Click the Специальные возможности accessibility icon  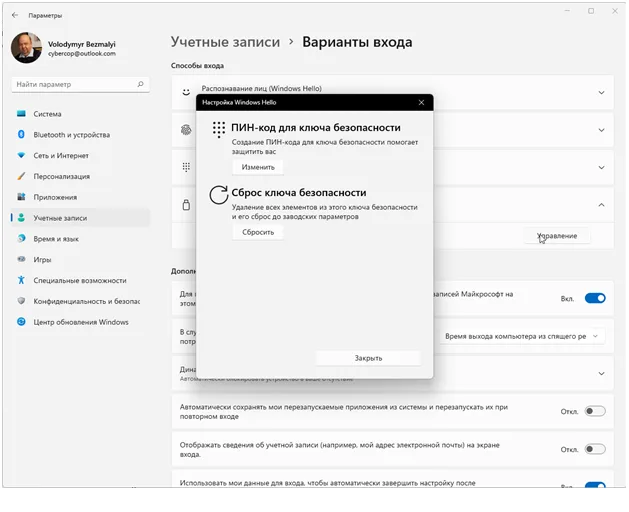[21, 280]
